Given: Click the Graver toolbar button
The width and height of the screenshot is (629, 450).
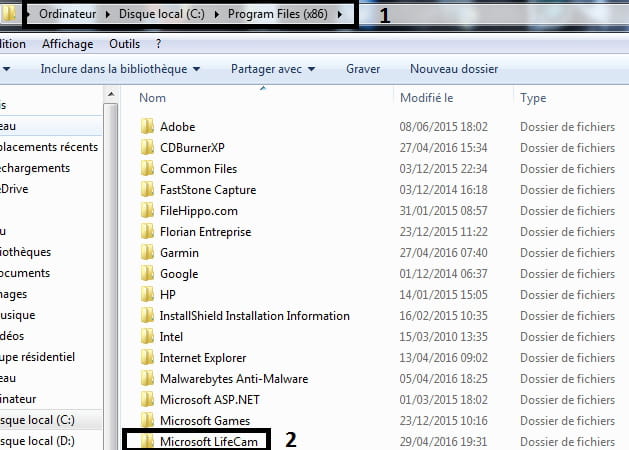Looking at the screenshot, I should [x=363, y=69].
